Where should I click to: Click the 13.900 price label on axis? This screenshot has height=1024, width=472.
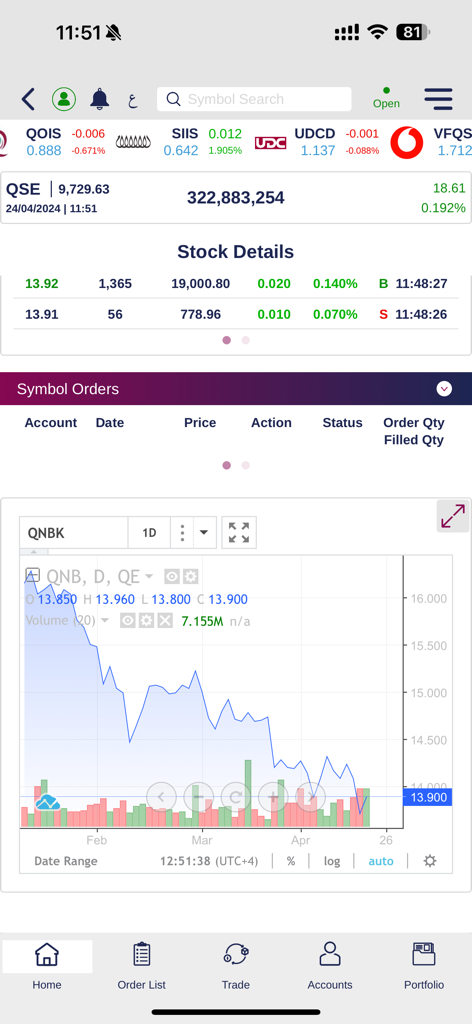pyautogui.click(x=428, y=797)
